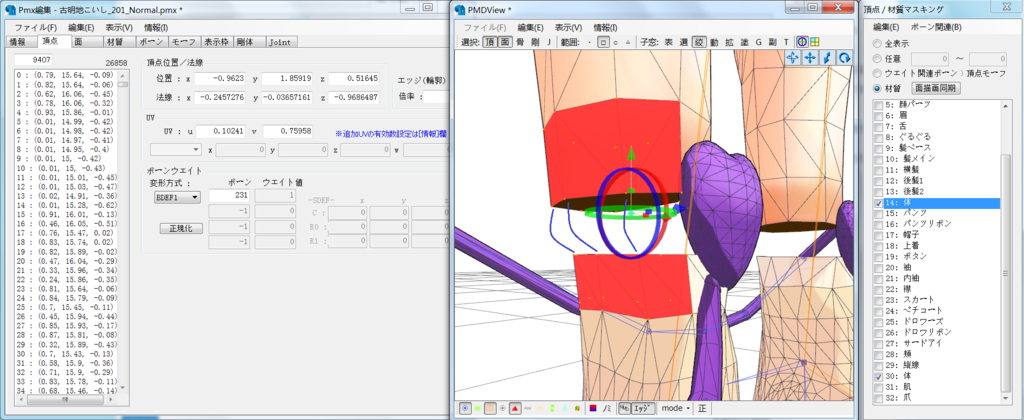Toggle the 面 face selection button

[x=505, y=42]
